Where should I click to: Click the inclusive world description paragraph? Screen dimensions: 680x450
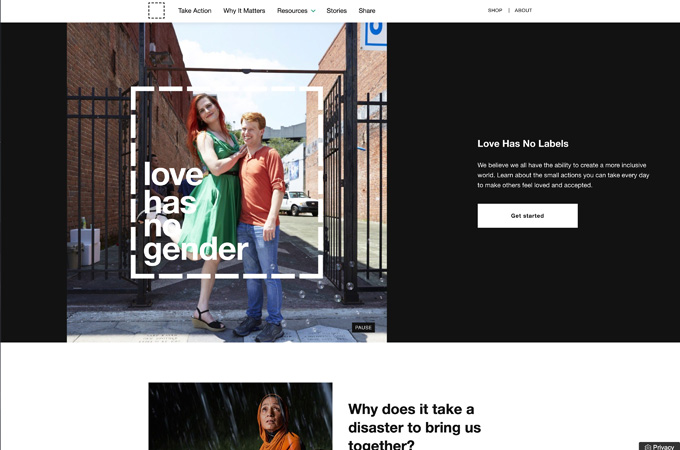563,175
